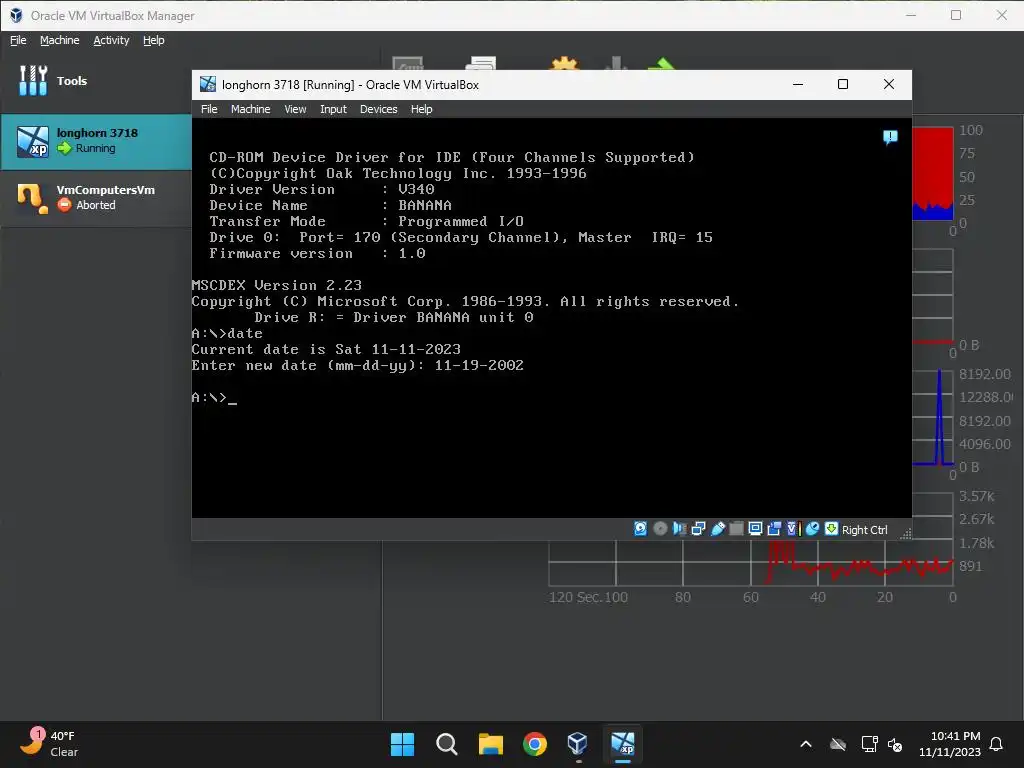The image size is (1024, 768).
Task: Show hidden system tray icons
Action: click(806, 744)
